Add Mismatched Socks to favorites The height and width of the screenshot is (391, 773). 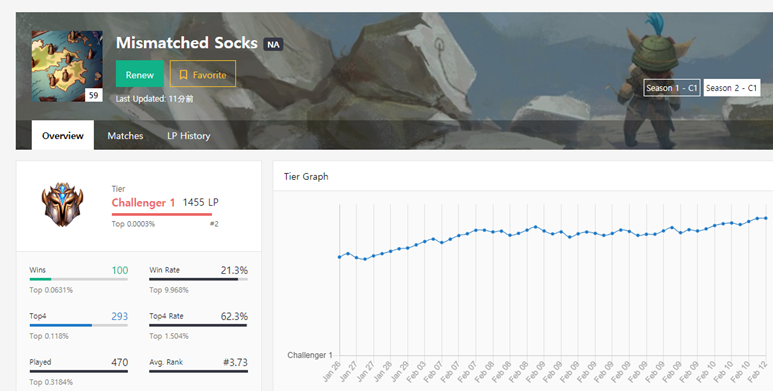click(203, 74)
